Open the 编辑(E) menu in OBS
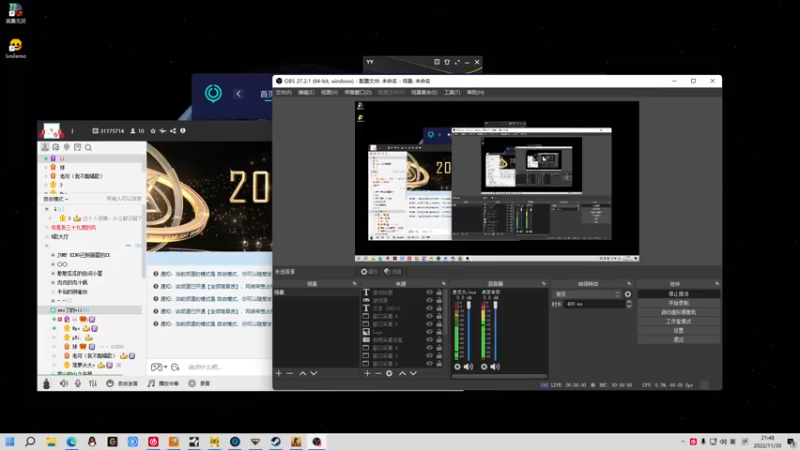Image resolution: width=800 pixels, height=450 pixels. click(306, 92)
